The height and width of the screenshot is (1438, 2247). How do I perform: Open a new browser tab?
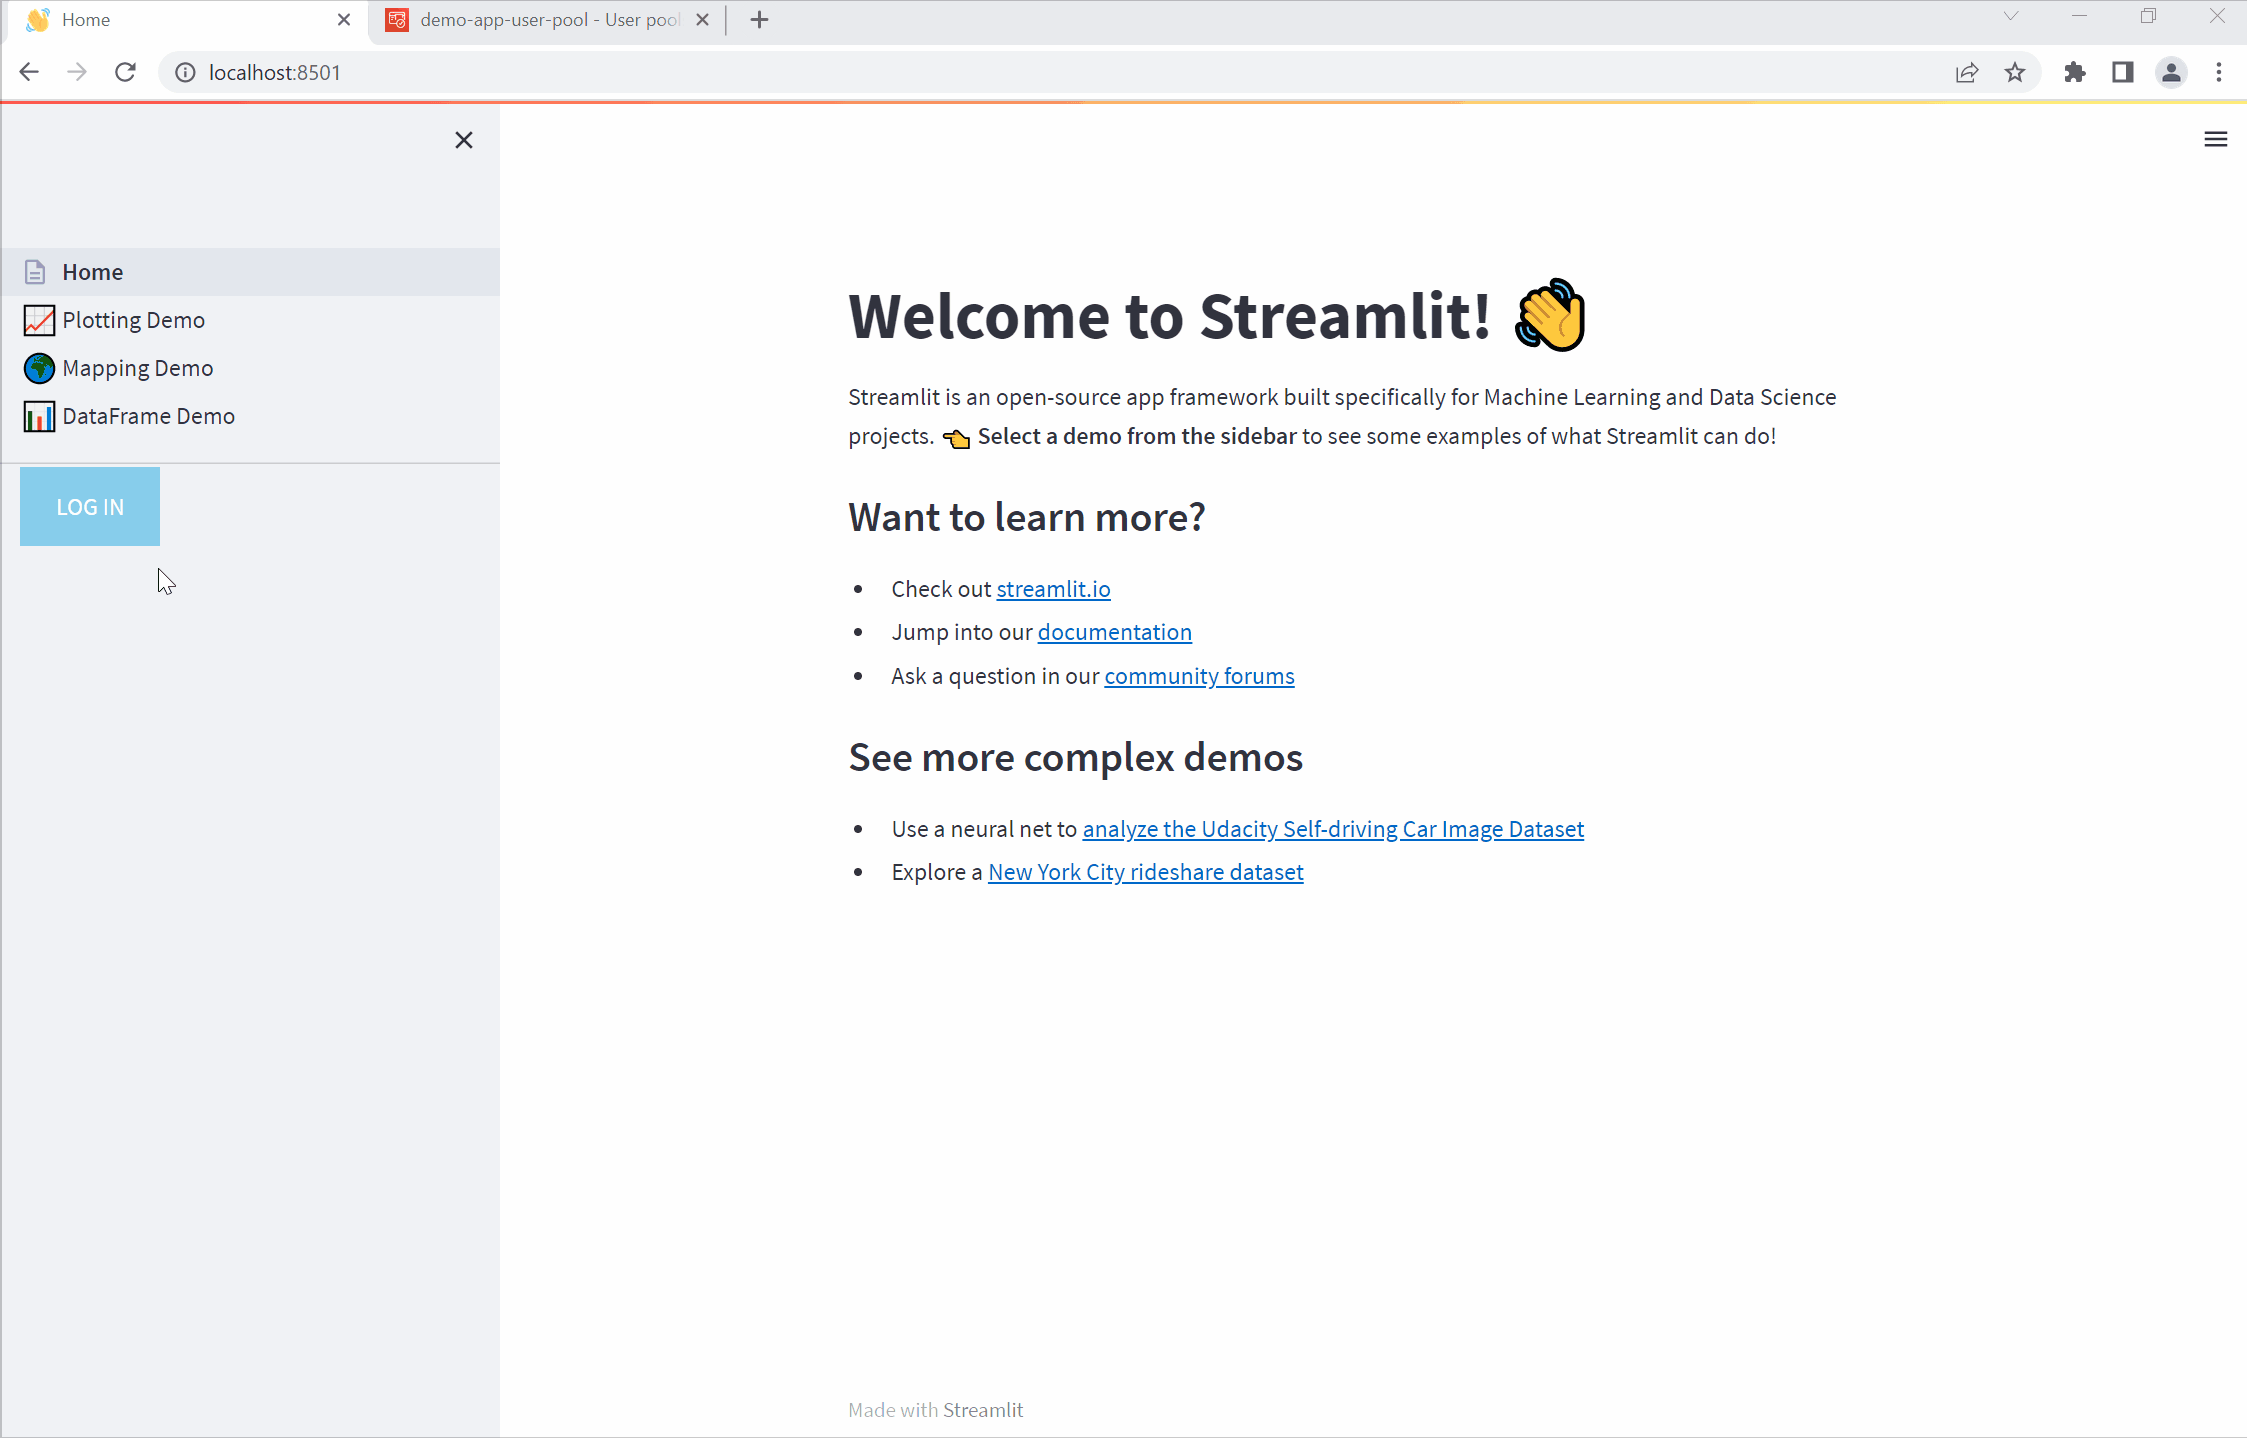pos(759,20)
